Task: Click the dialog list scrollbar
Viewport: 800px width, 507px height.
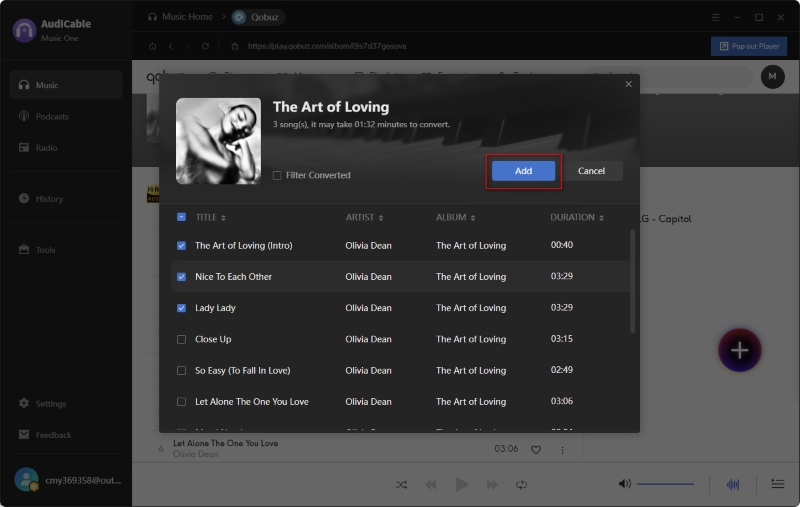Action: (633, 282)
